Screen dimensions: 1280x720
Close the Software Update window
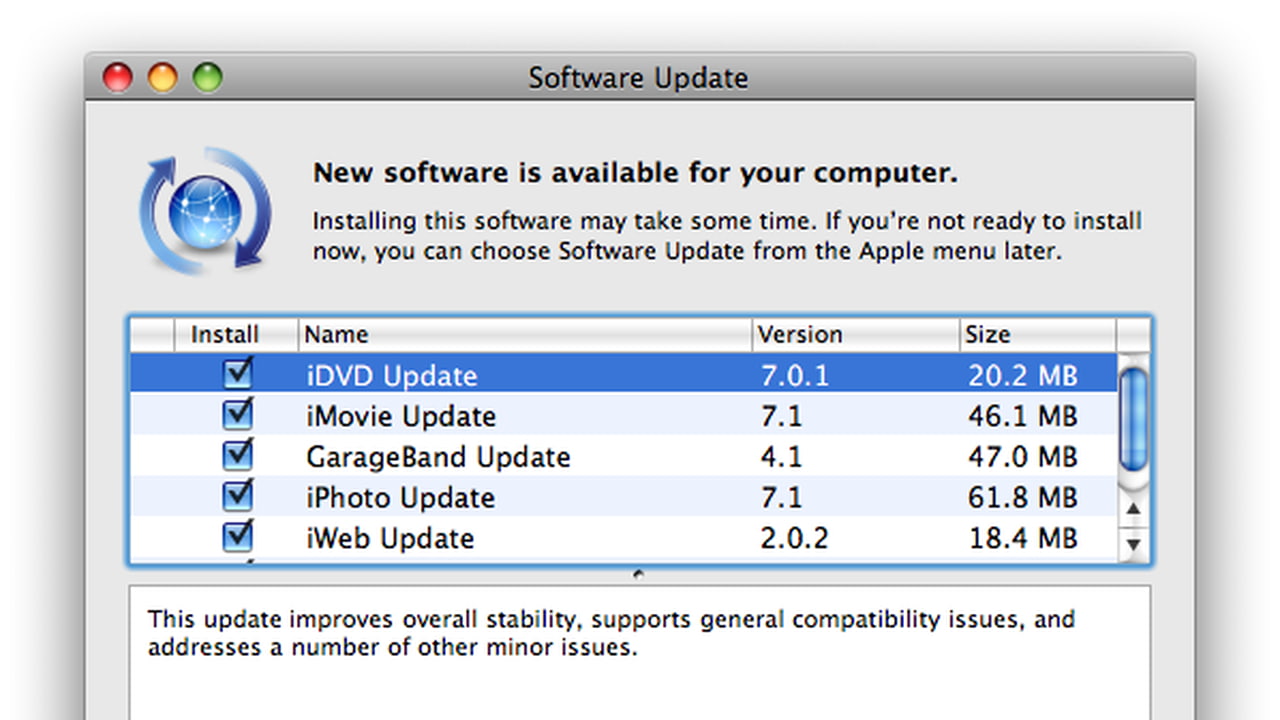click(x=118, y=77)
